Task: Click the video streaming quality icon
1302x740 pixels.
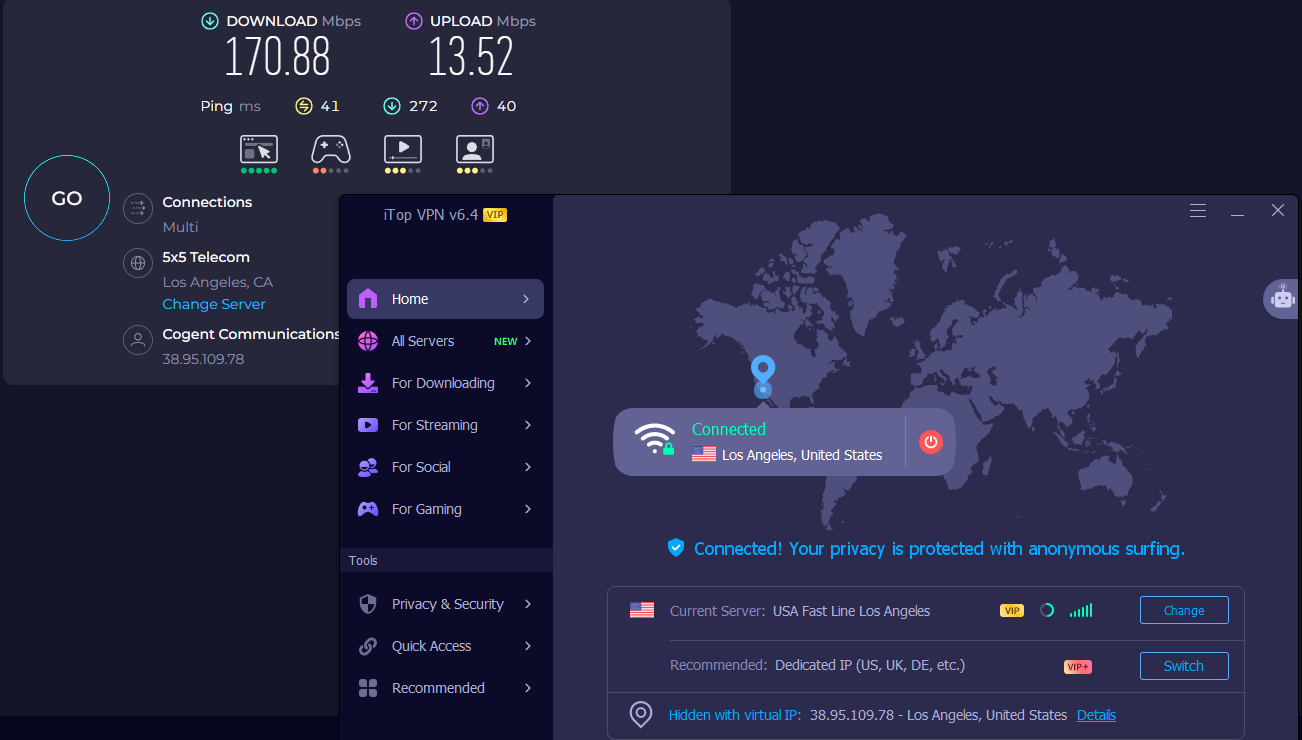Action: pyautogui.click(x=402, y=150)
